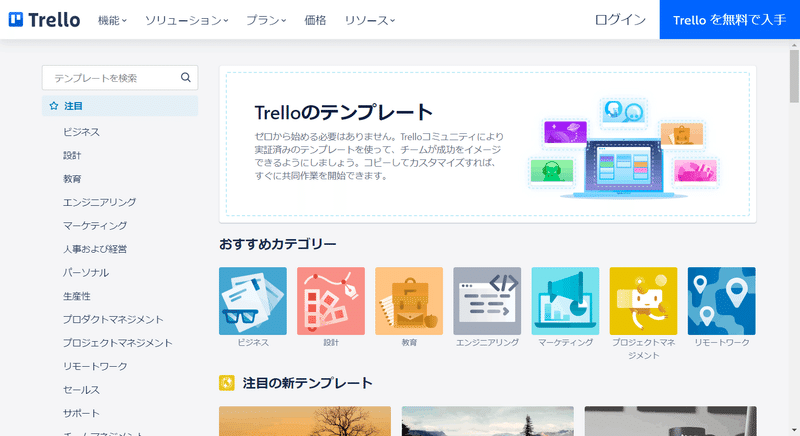The width and height of the screenshot is (800, 436).
Task: Select the プロジェクトマネジメント robot category tile
Action: (643, 301)
